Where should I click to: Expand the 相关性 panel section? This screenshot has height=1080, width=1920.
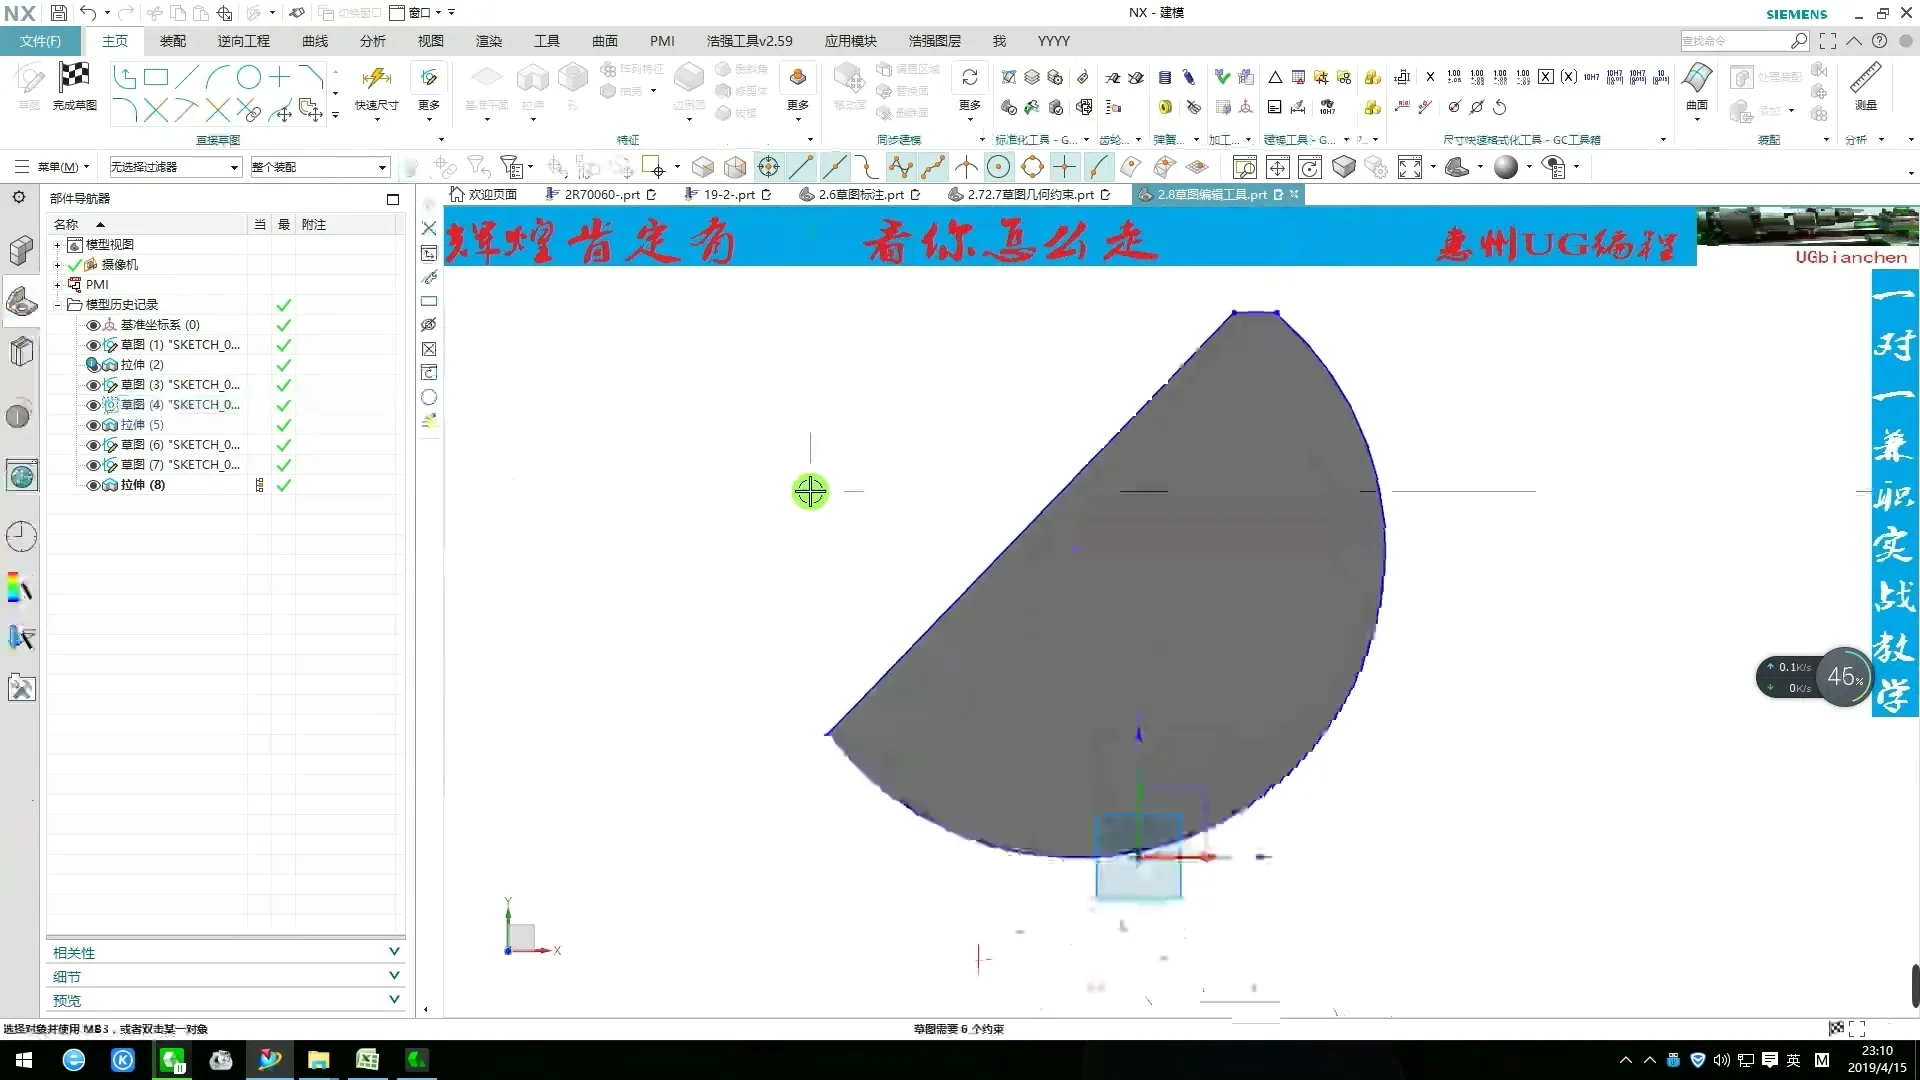[x=225, y=953]
